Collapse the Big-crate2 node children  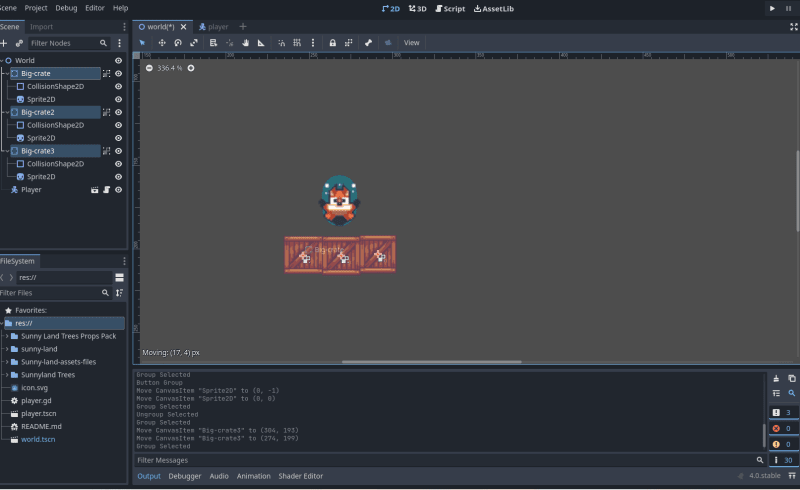(7, 112)
